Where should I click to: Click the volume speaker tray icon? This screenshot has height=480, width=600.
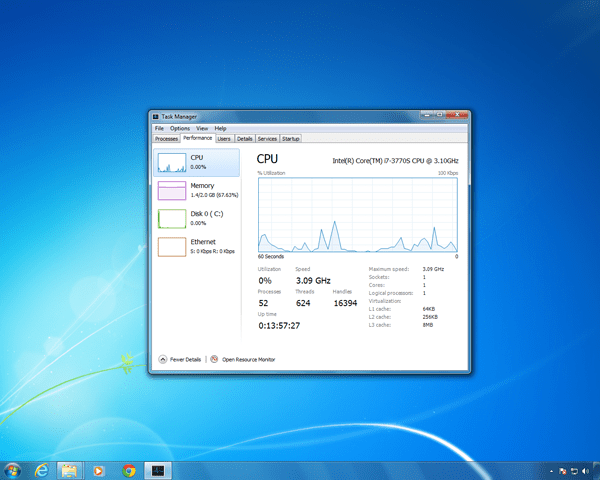(585, 471)
